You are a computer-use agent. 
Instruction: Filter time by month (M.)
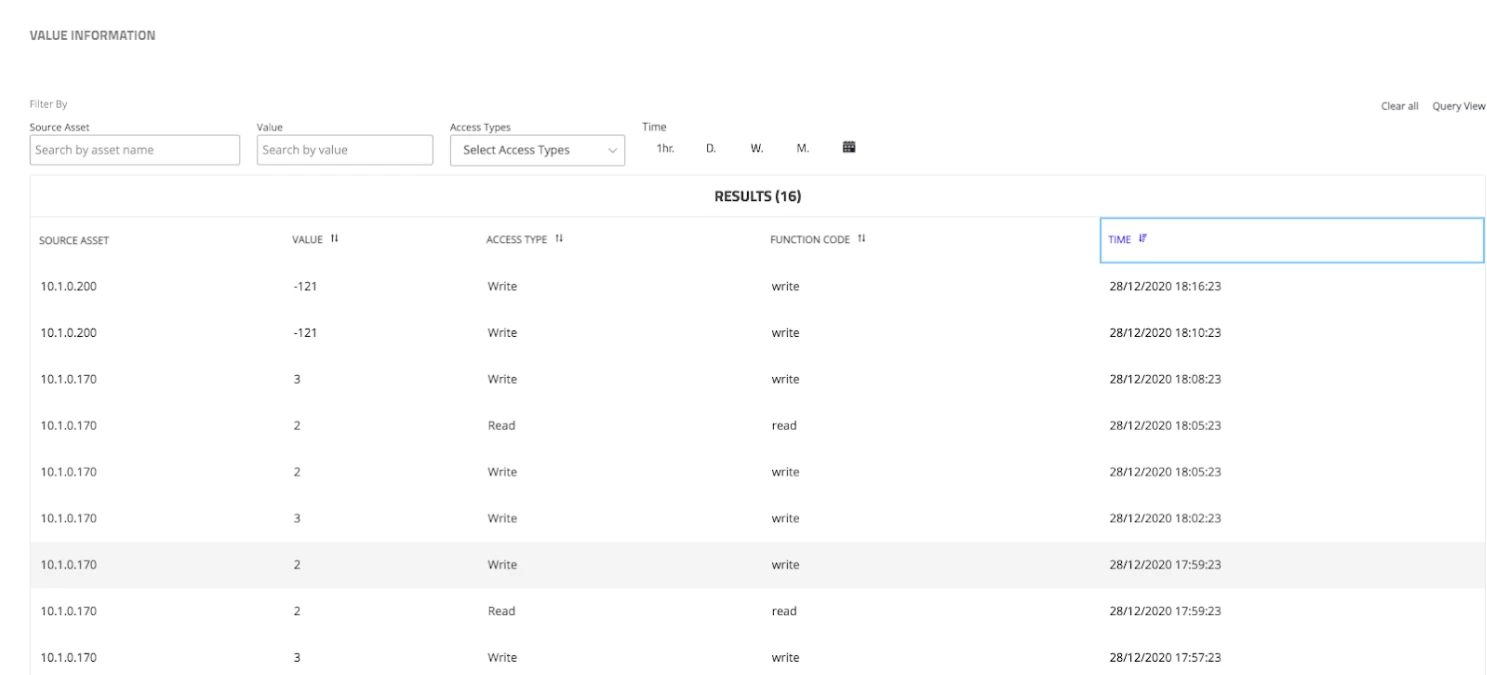tap(802, 149)
